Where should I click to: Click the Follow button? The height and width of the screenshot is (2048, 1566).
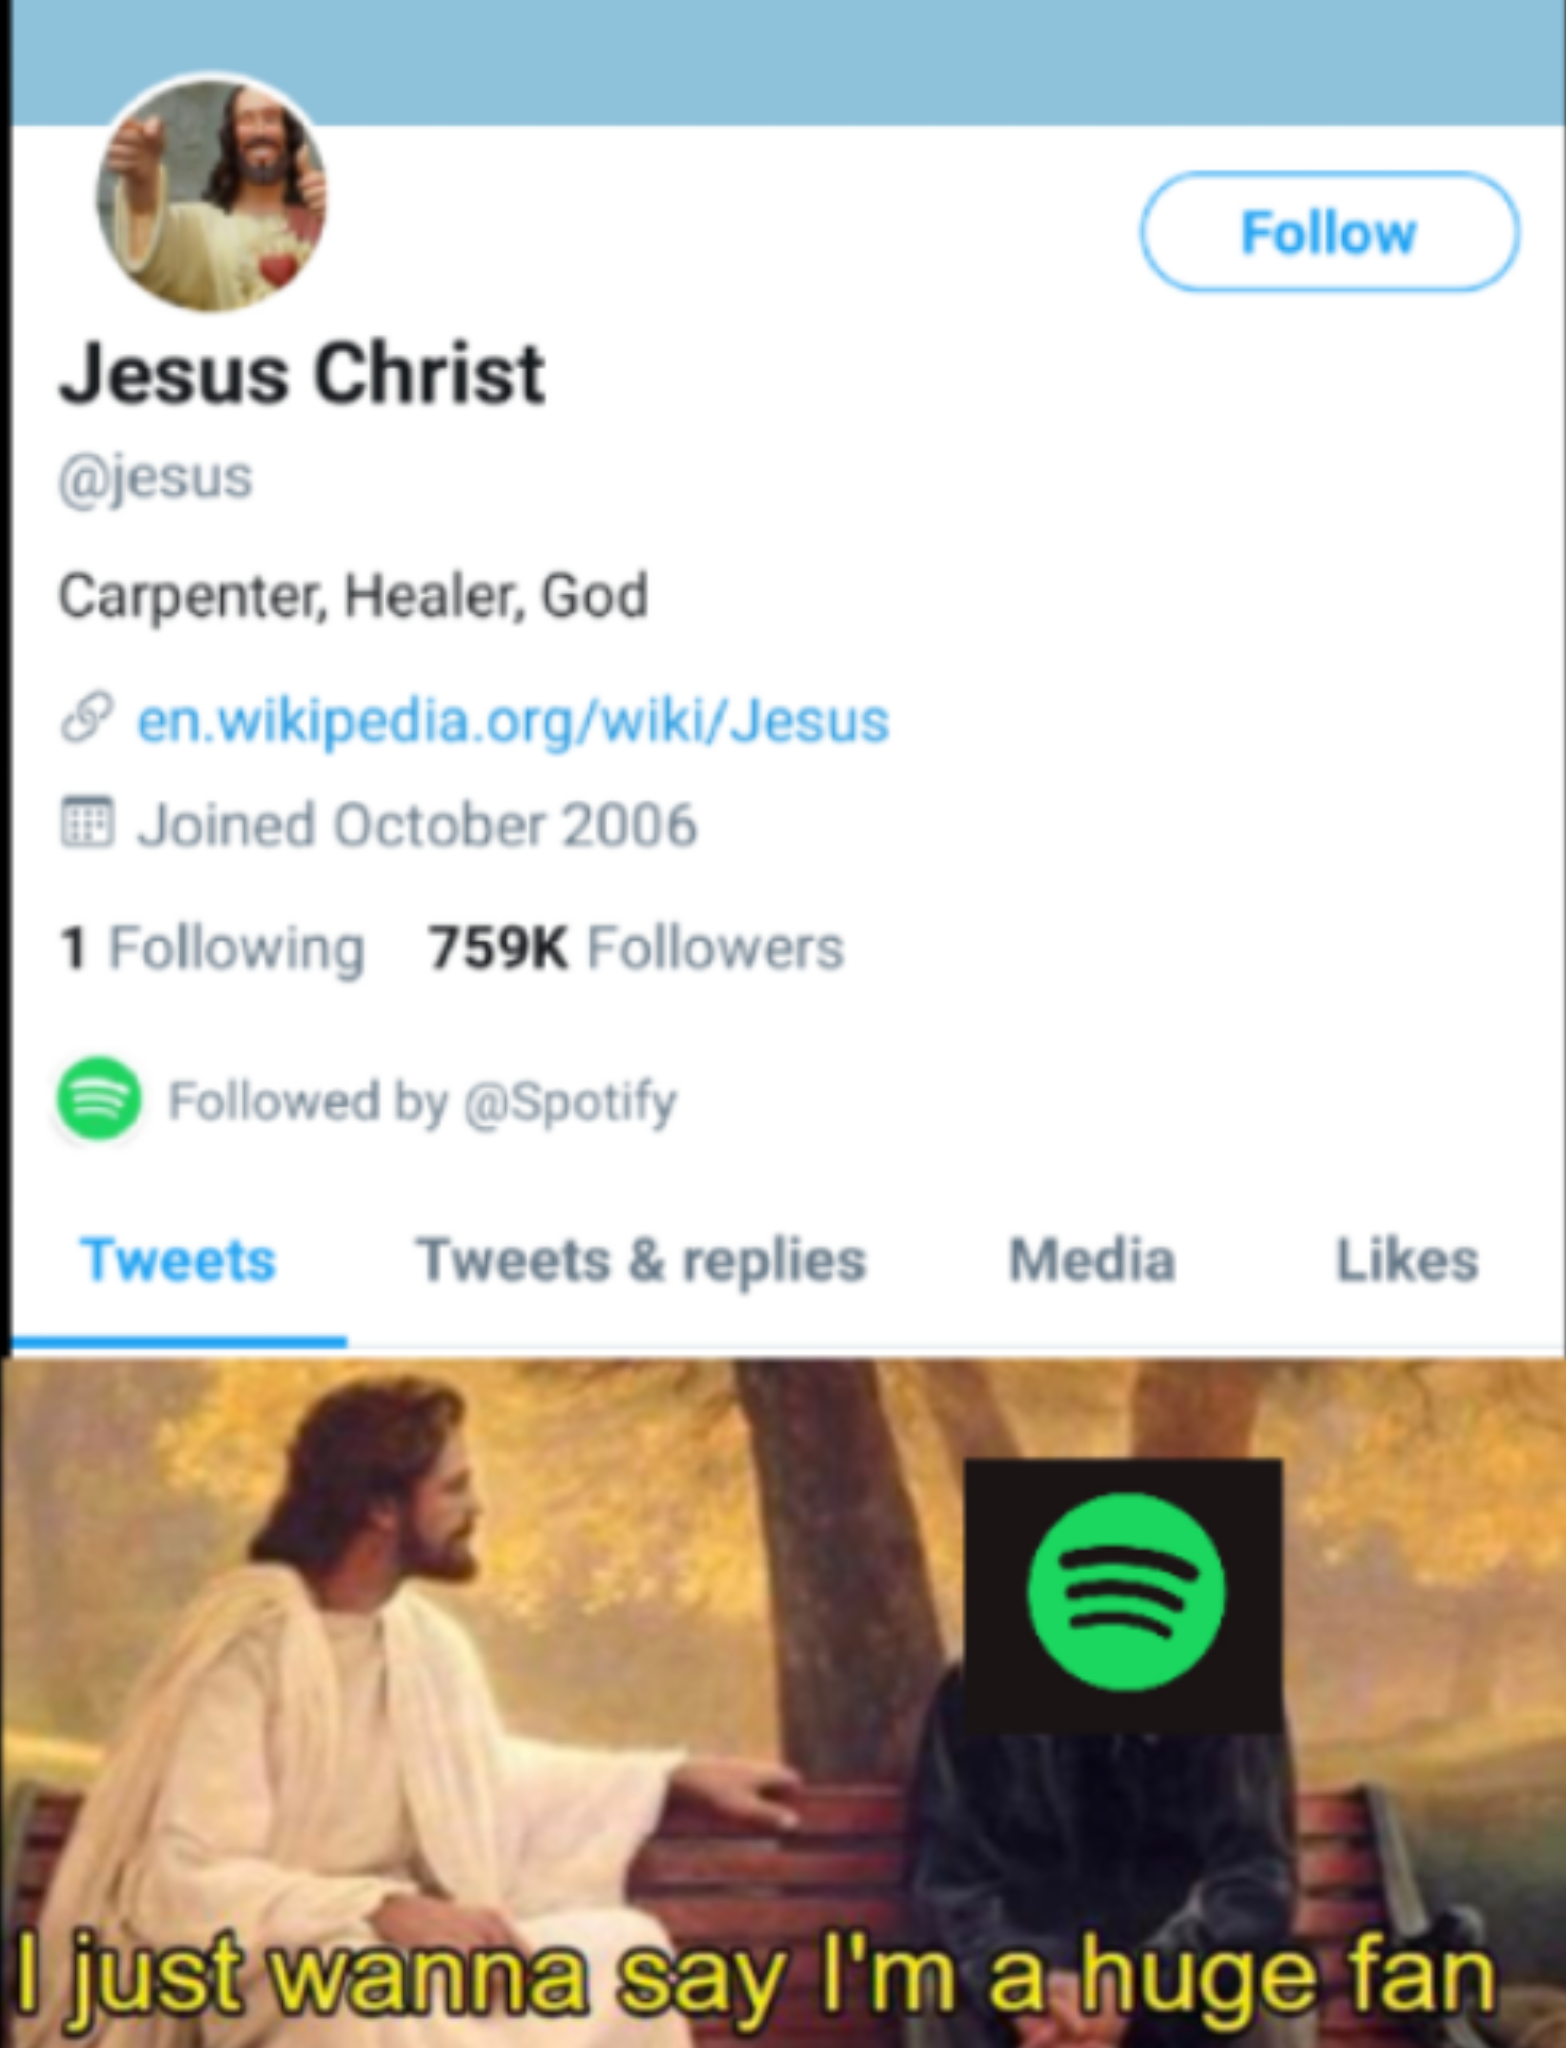coord(1329,232)
